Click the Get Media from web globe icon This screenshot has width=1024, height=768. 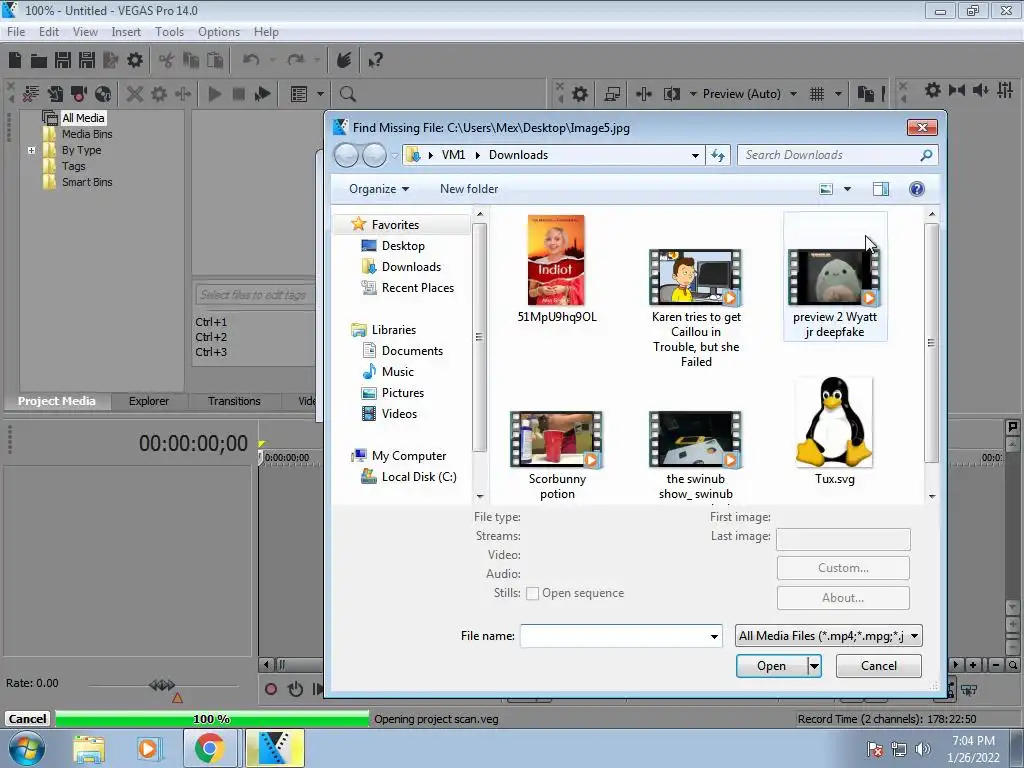103,94
